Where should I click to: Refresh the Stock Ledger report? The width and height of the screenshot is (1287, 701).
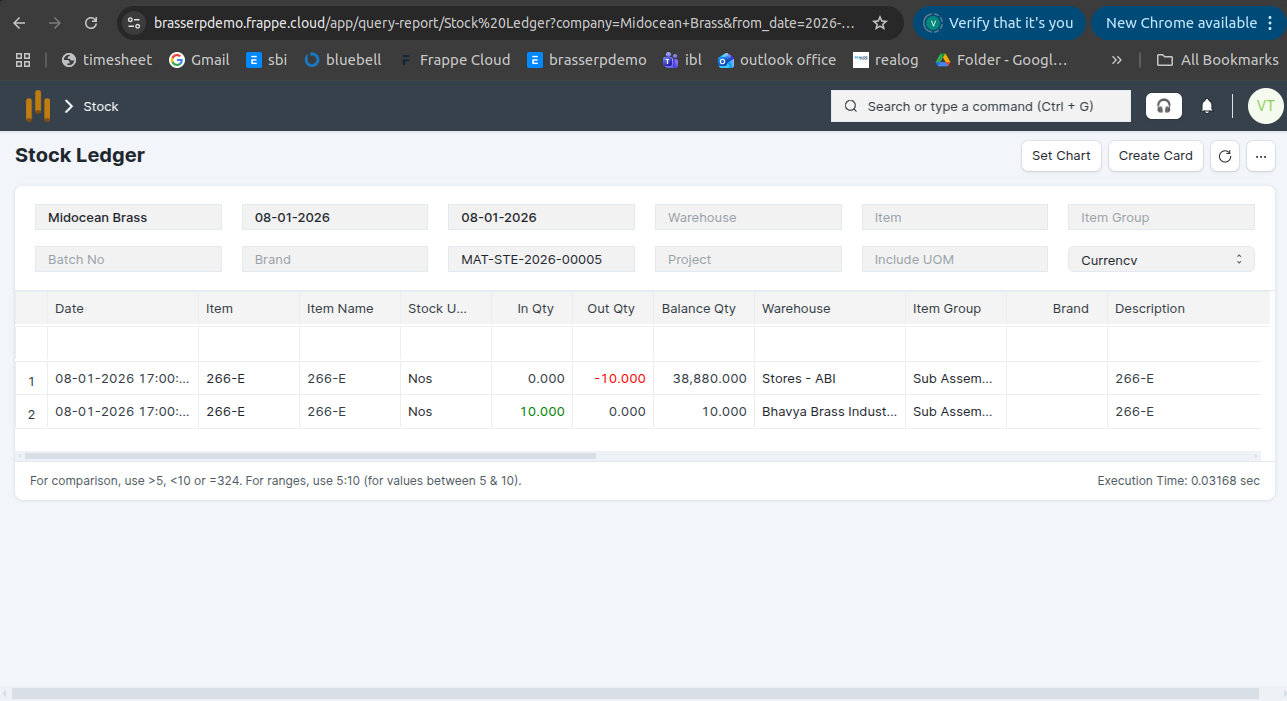1225,156
